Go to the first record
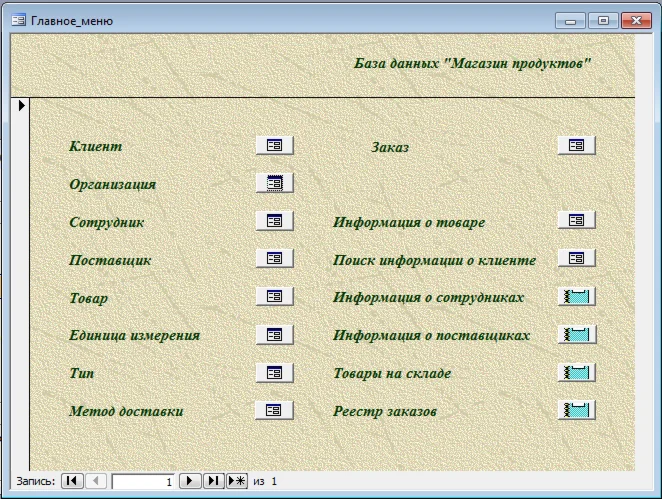The height and width of the screenshot is (499, 662). [x=72, y=481]
